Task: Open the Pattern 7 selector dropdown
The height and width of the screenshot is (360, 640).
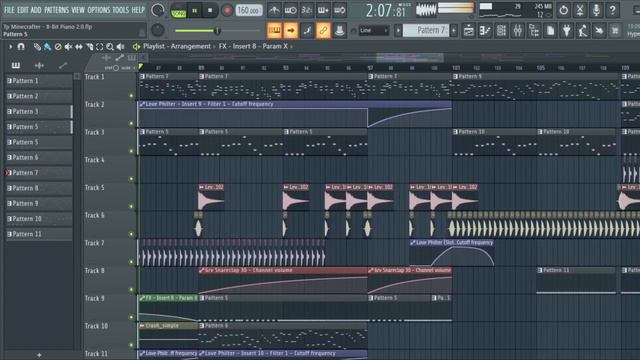Action: 426,30
